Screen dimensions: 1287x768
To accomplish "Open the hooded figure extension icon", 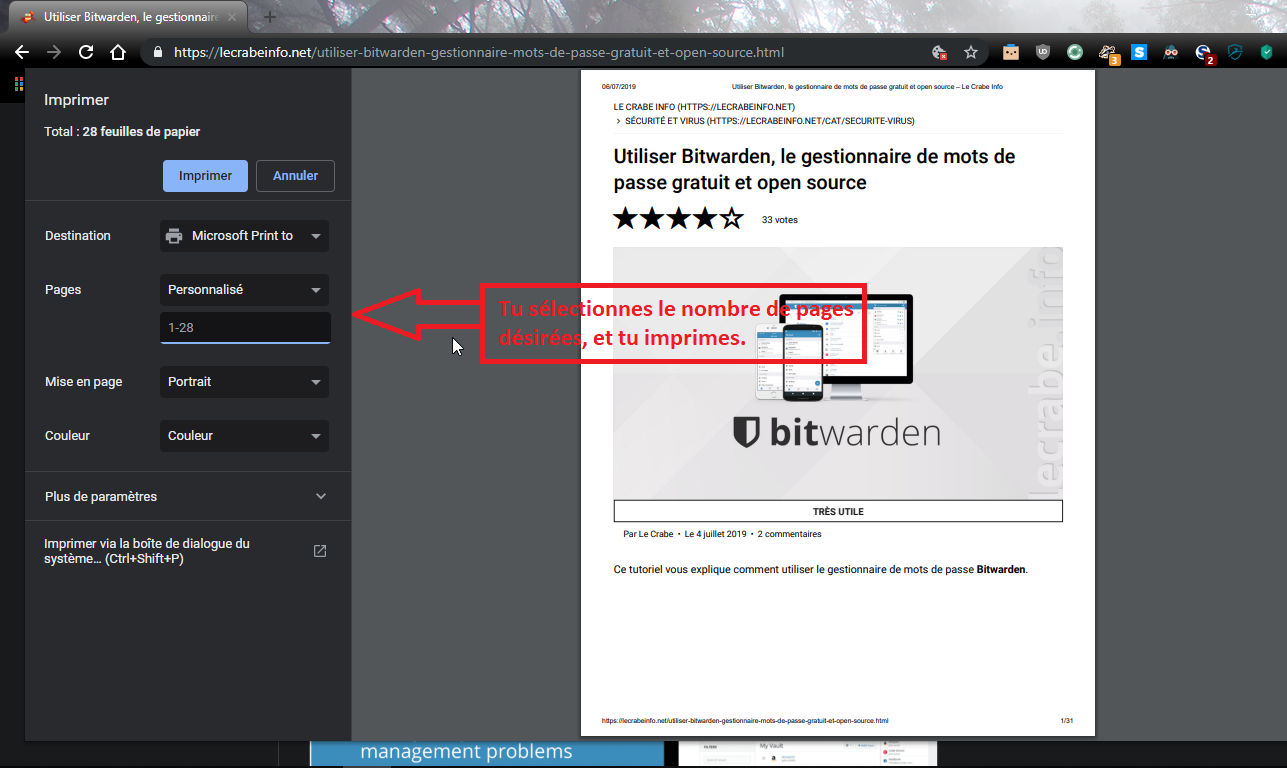I will (x=1171, y=52).
